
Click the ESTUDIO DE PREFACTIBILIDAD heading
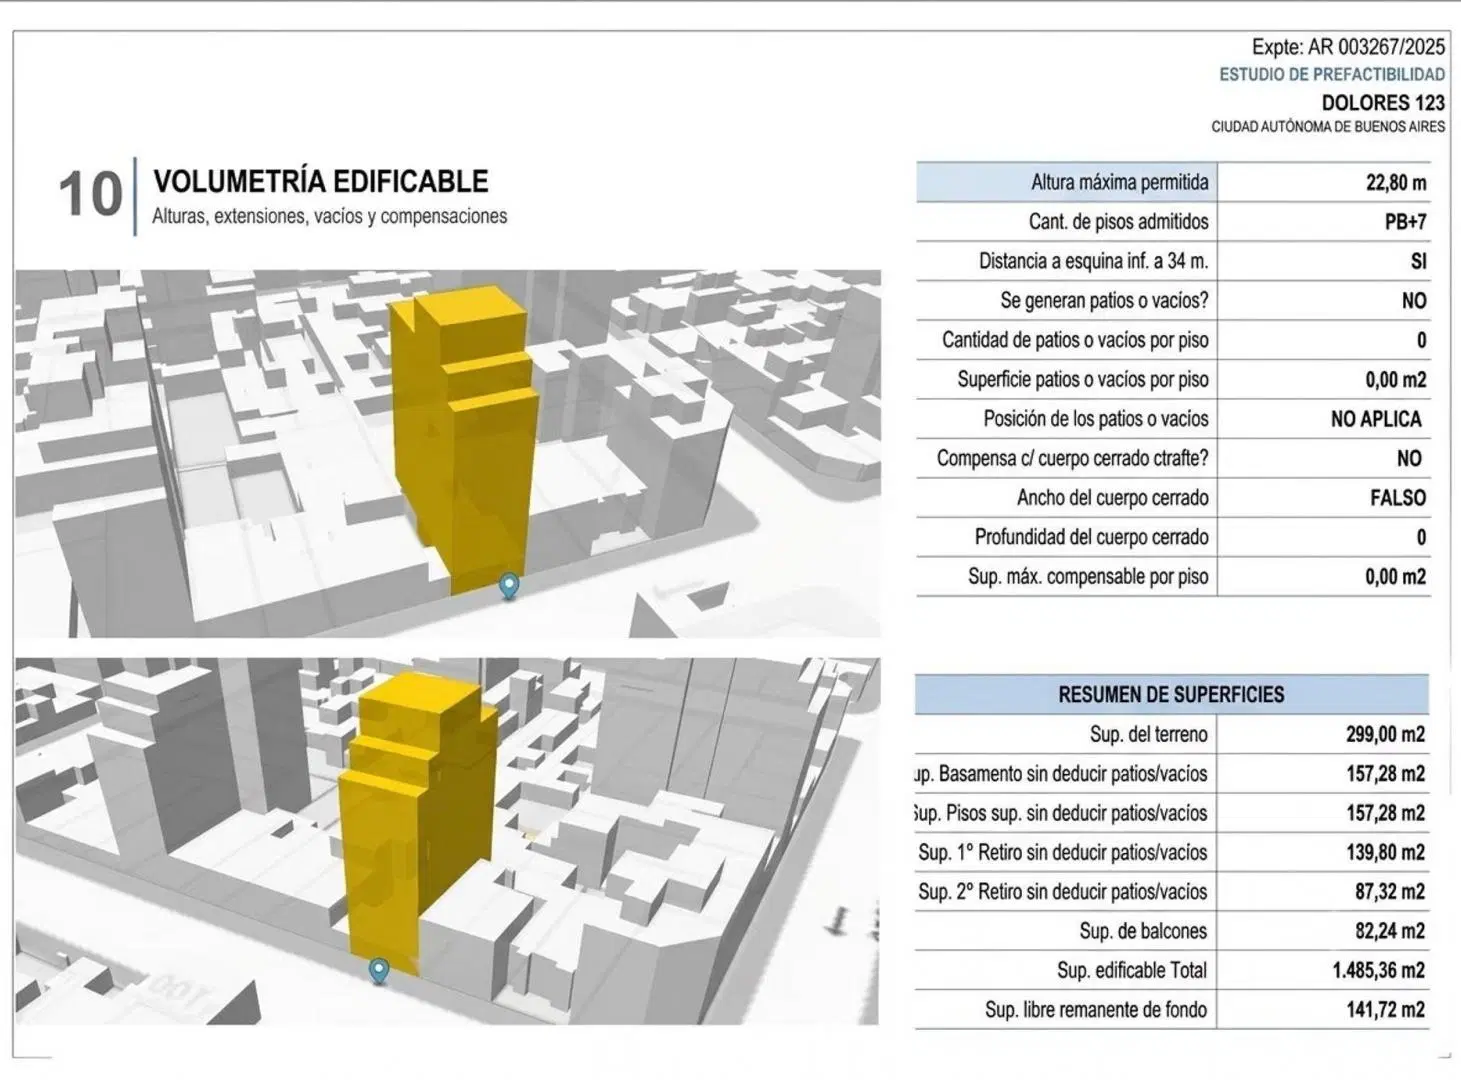point(1332,74)
